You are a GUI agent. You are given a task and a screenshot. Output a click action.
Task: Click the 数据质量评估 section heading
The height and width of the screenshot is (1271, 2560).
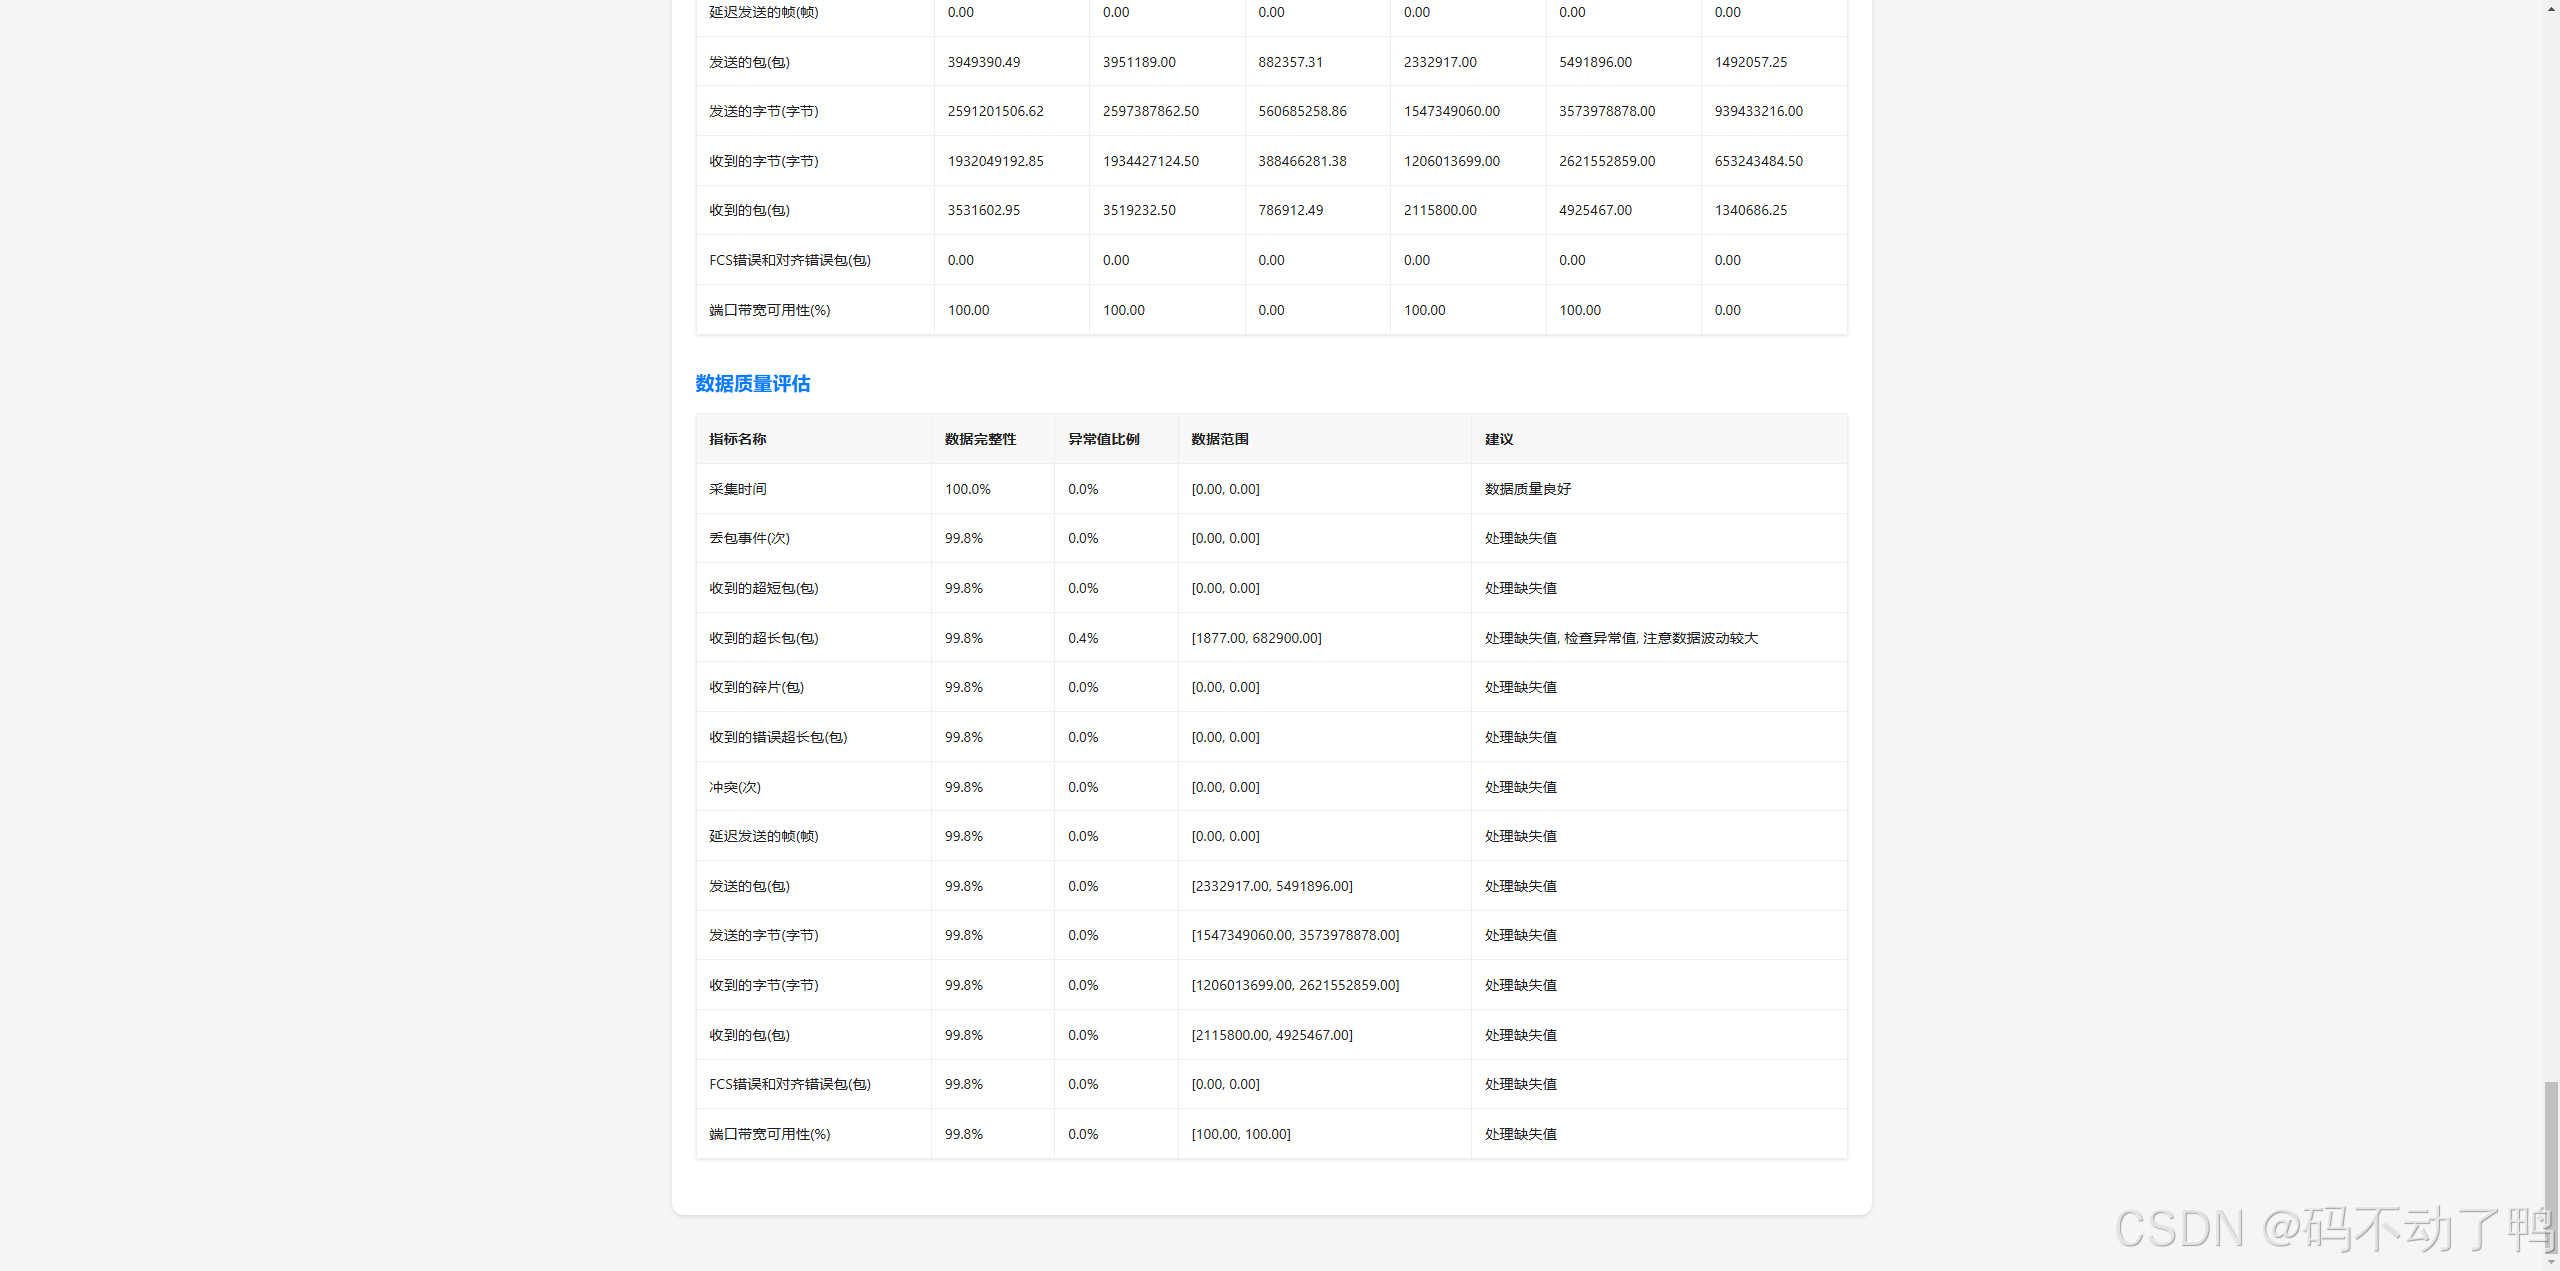pos(752,384)
